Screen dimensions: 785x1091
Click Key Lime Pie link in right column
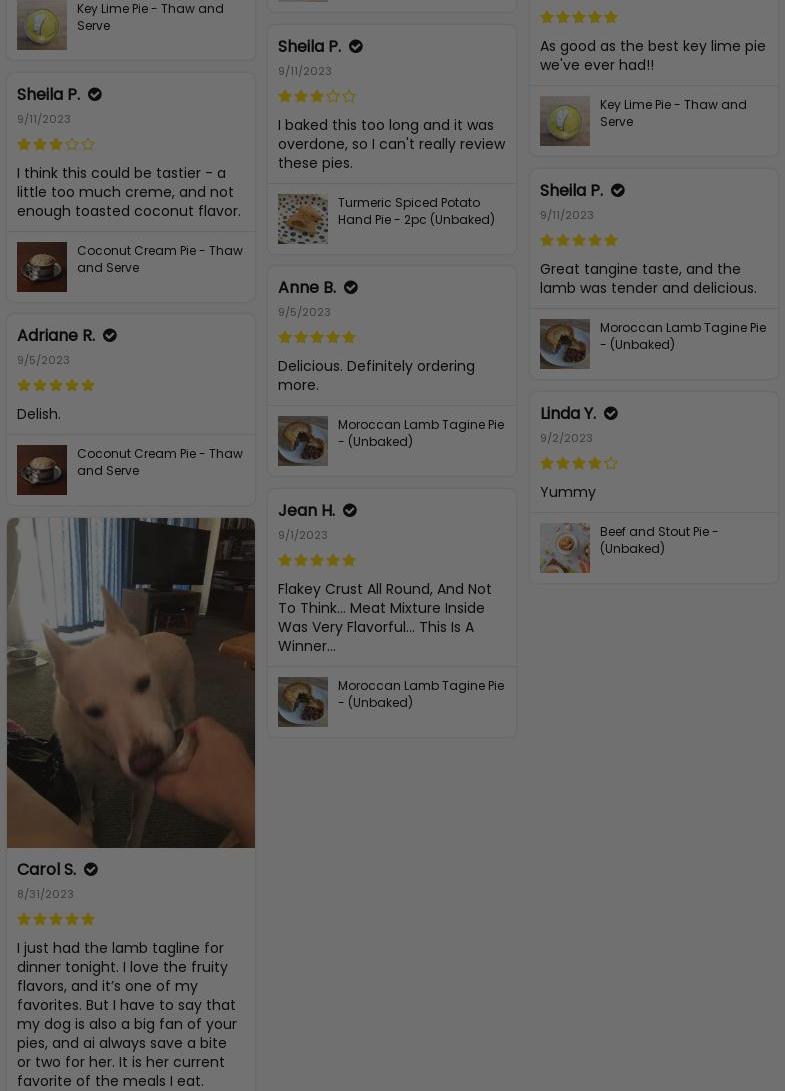click(673, 113)
